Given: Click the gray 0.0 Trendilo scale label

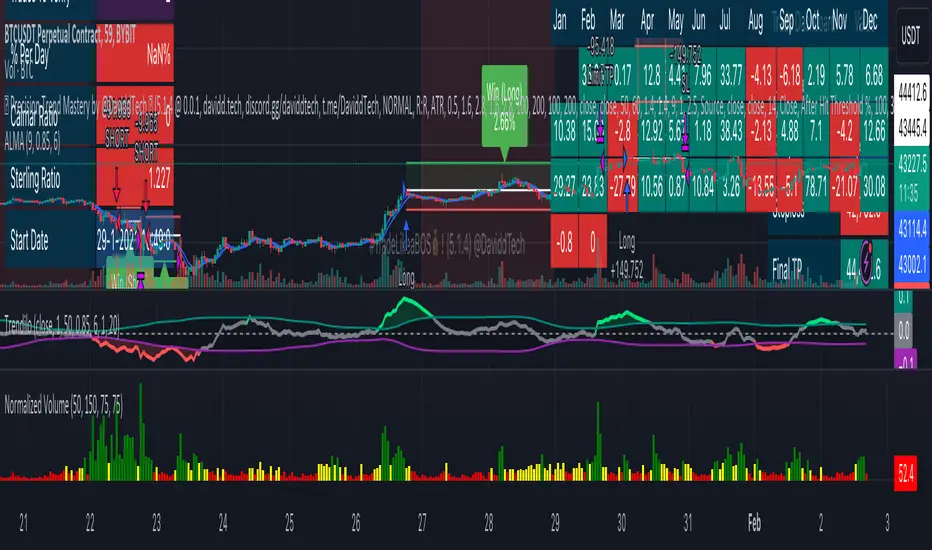Looking at the screenshot, I should point(903,330).
